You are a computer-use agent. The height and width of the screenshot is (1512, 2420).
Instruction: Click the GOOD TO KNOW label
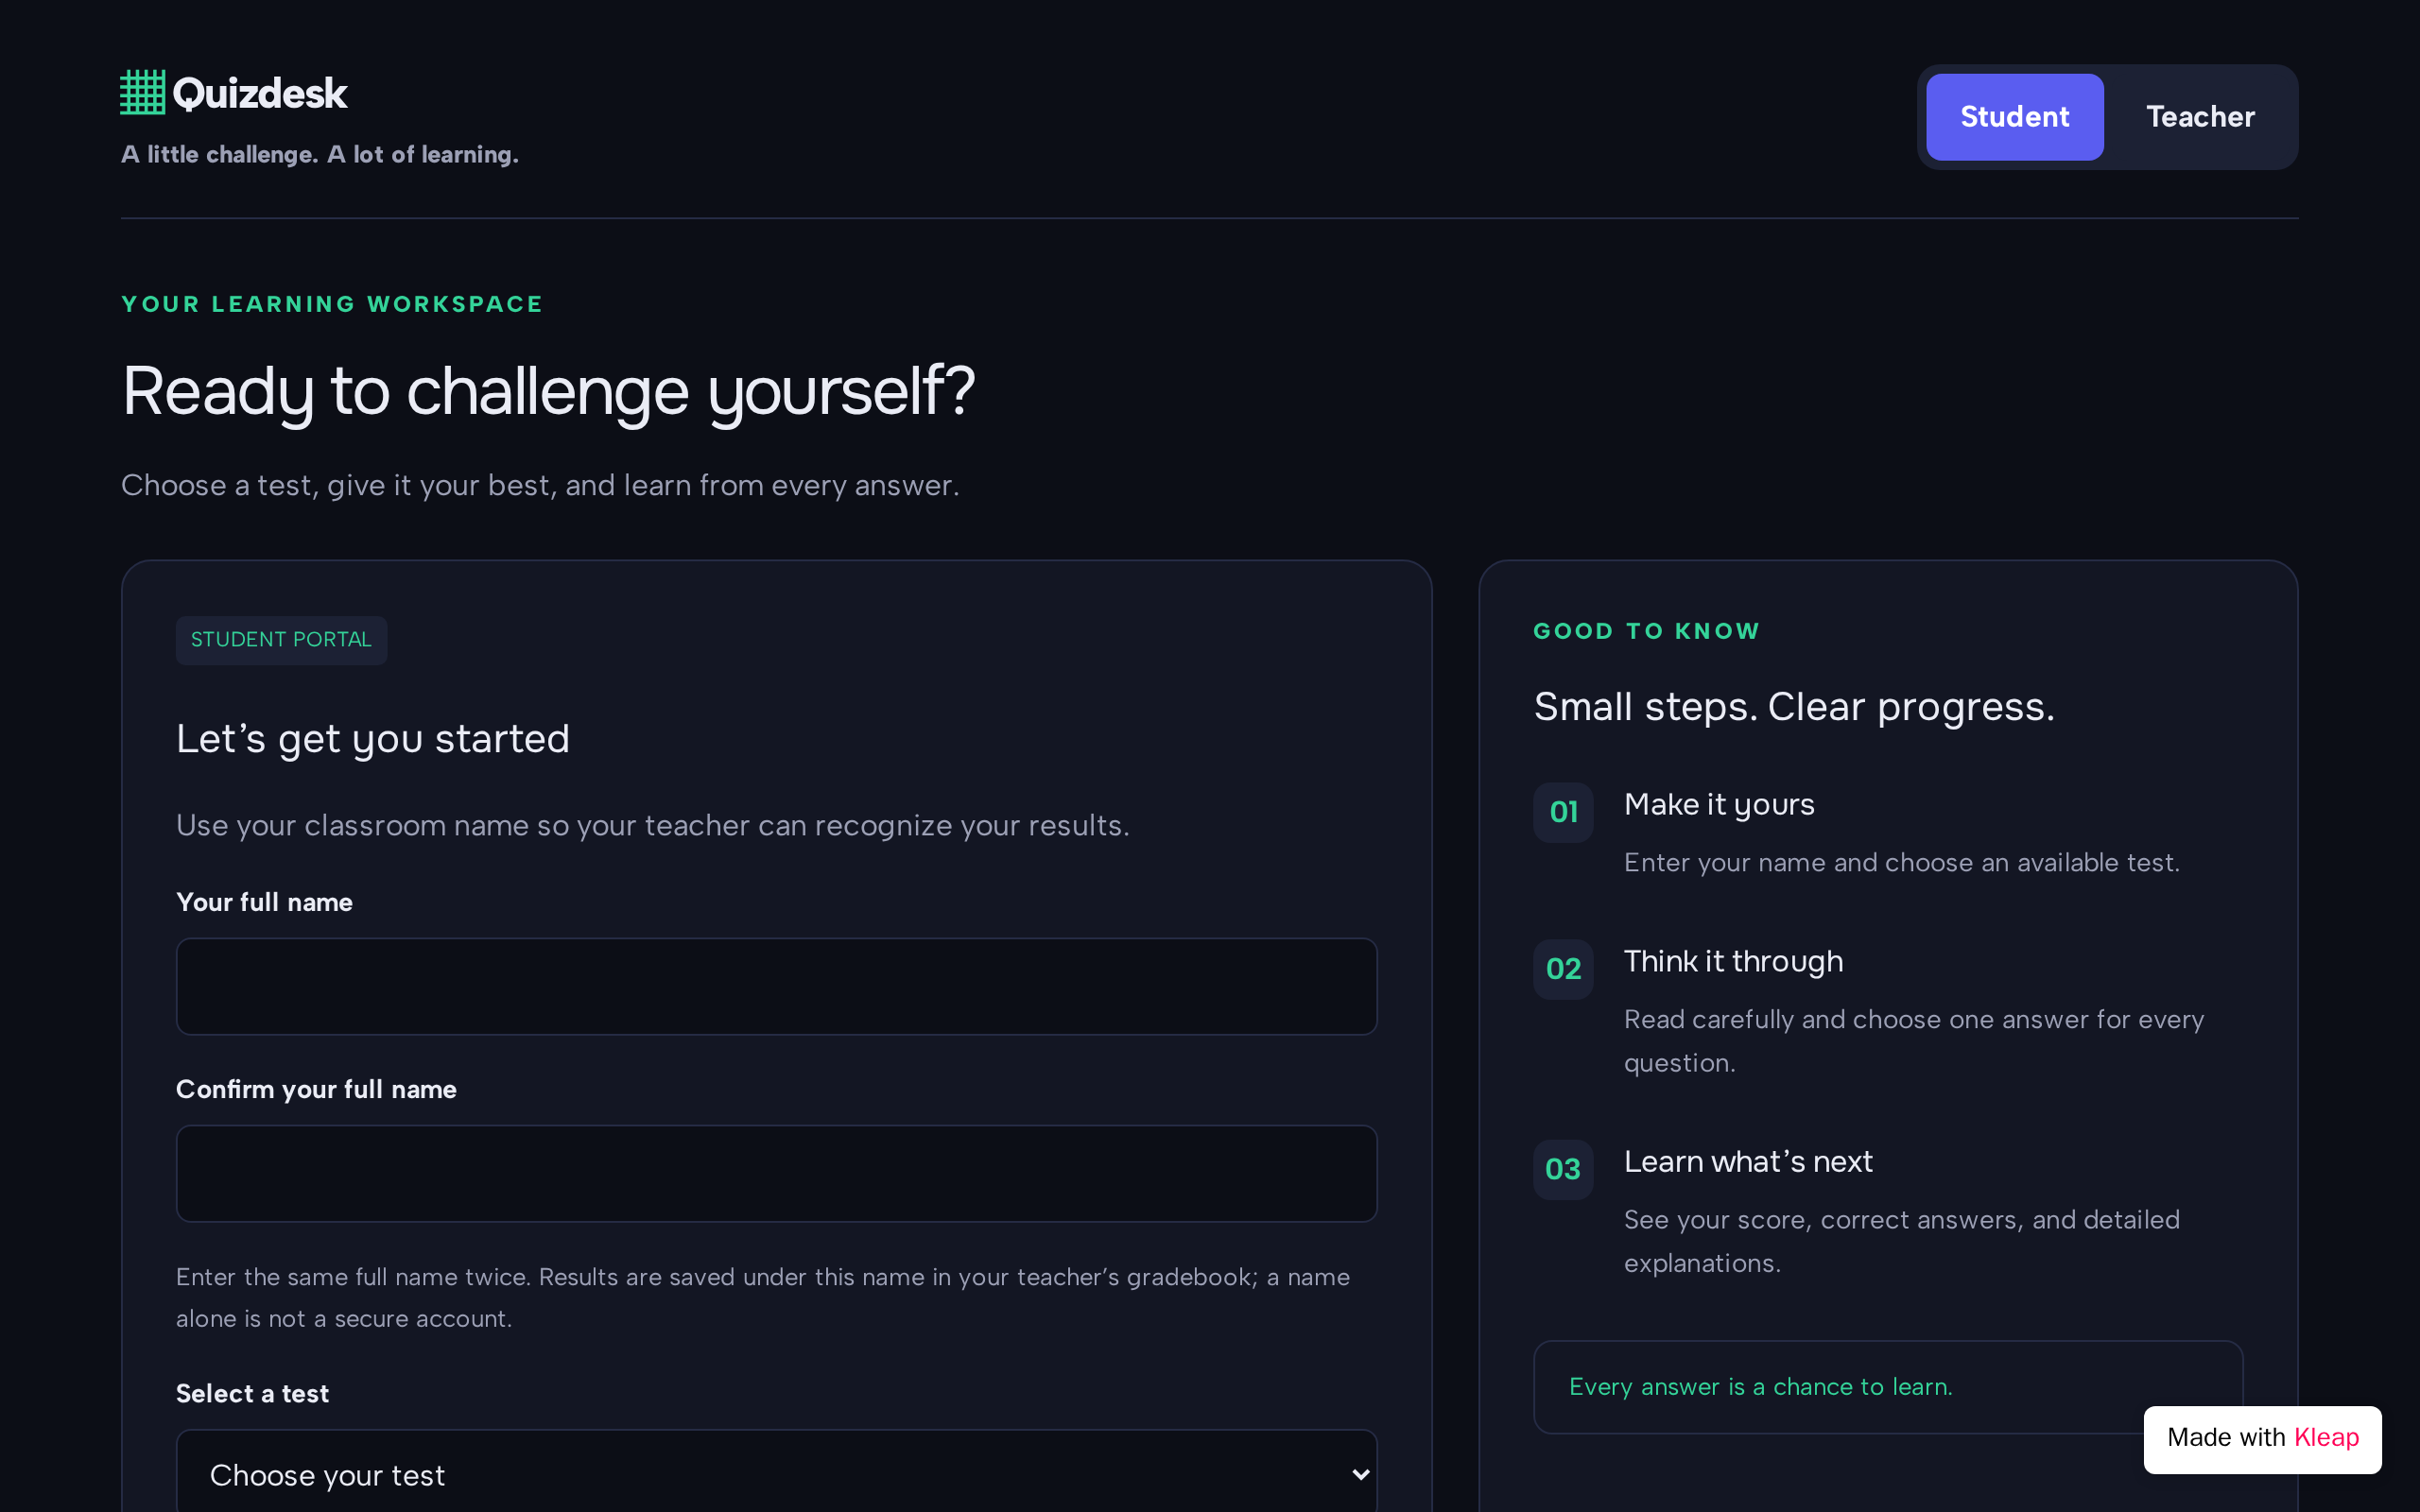point(1646,631)
